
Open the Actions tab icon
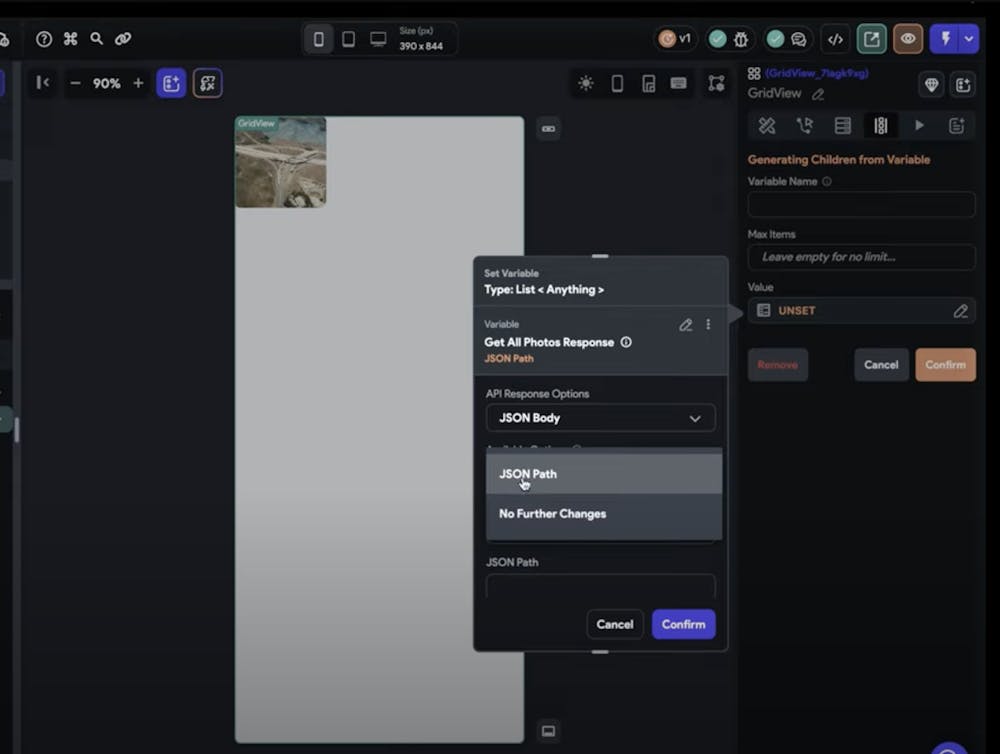tap(804, 126)
